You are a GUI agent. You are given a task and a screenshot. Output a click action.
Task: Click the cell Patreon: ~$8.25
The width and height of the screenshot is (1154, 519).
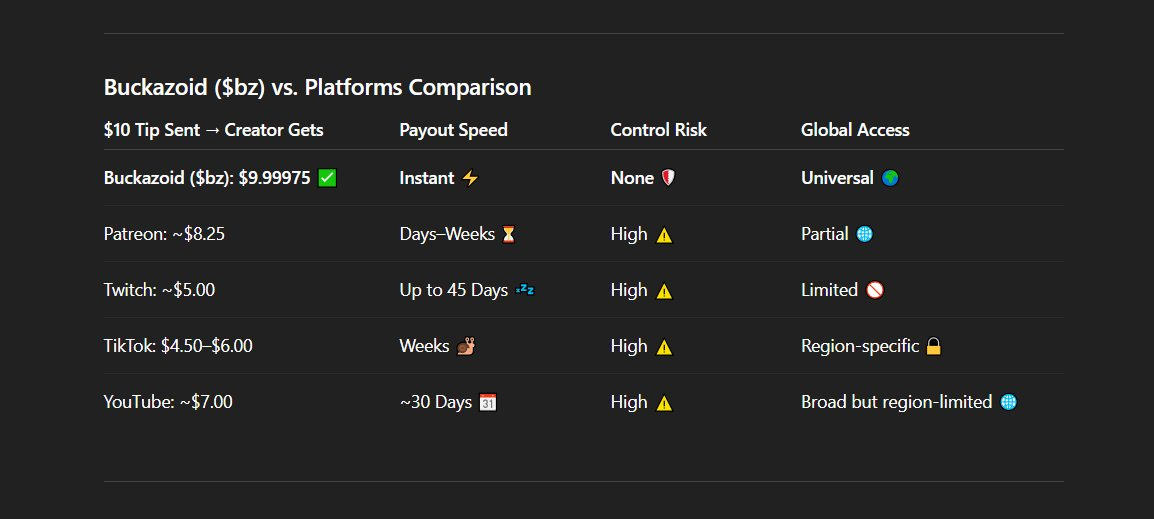[164, 234]
